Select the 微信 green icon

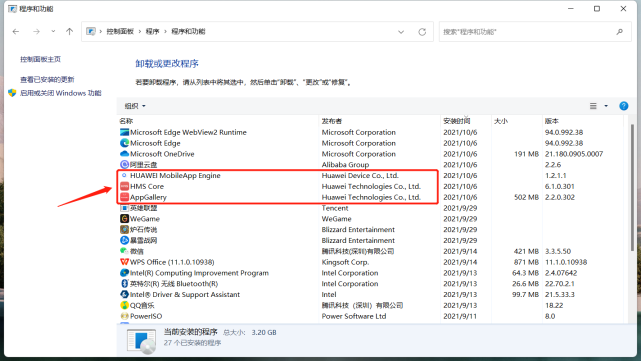point(124,251)
